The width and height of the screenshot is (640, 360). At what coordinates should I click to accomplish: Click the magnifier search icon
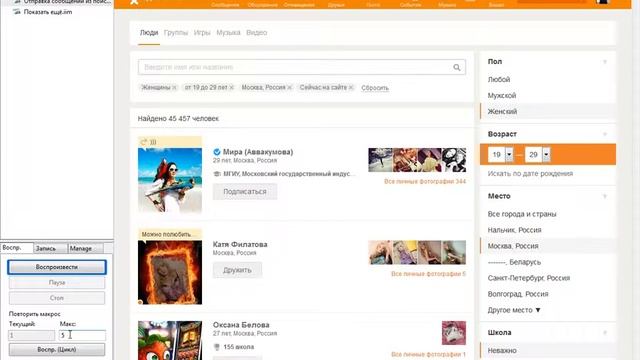tap(457, 67)
